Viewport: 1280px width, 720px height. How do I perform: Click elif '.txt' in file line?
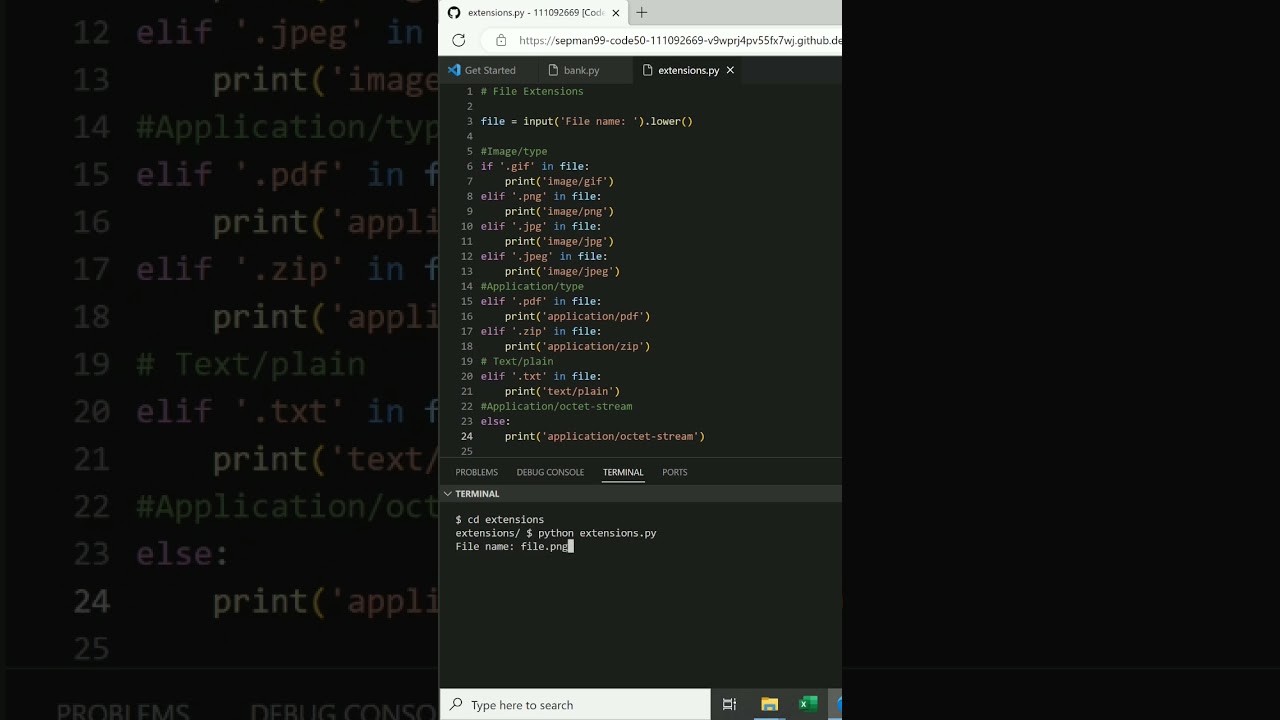tap(541, 376)
